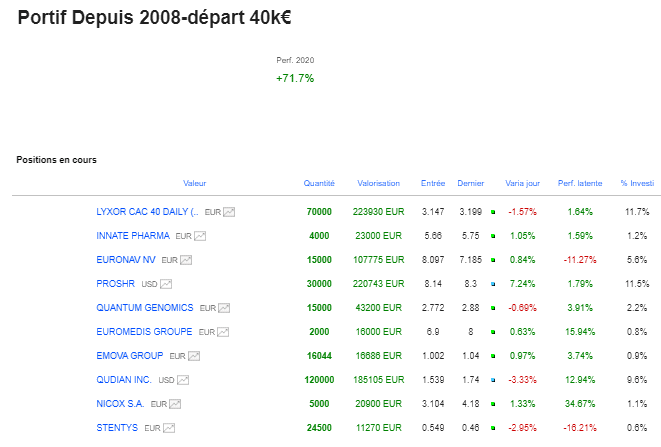Open the EMOVA GROUP chart icon
661x447 pixels.
pos(193,356)
